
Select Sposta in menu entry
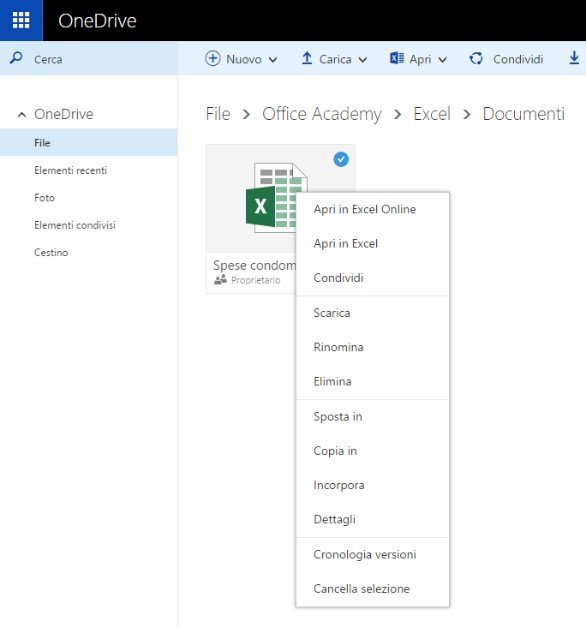click(372, 417)
